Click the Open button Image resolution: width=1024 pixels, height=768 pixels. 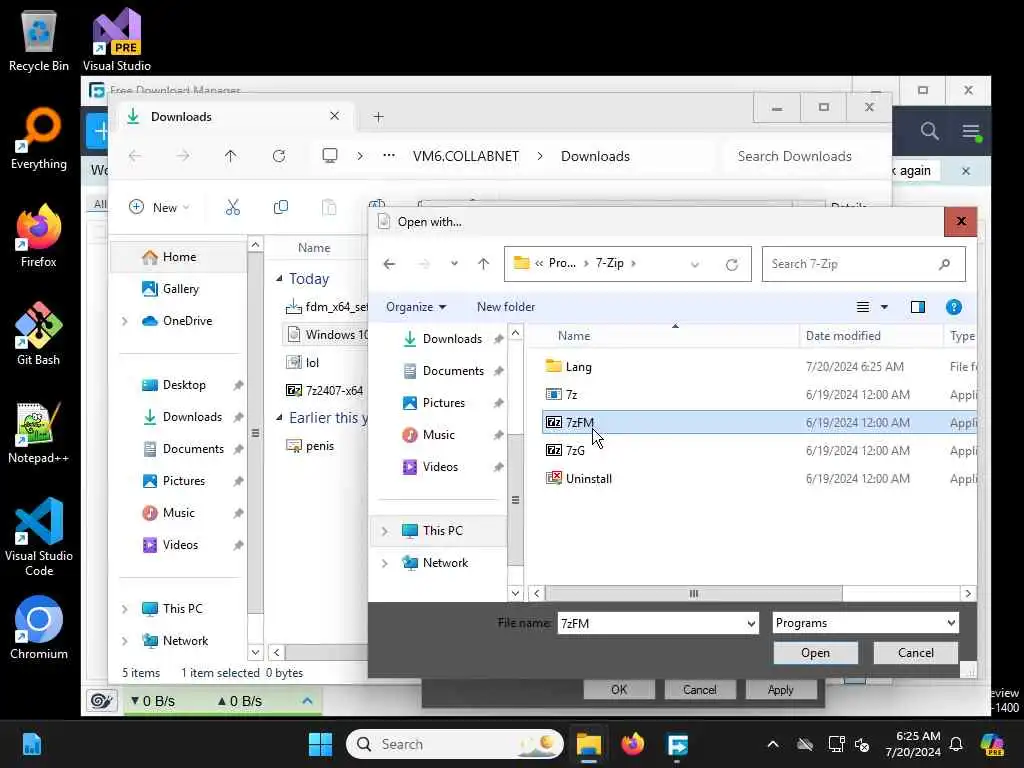click(x=815, y=653)
